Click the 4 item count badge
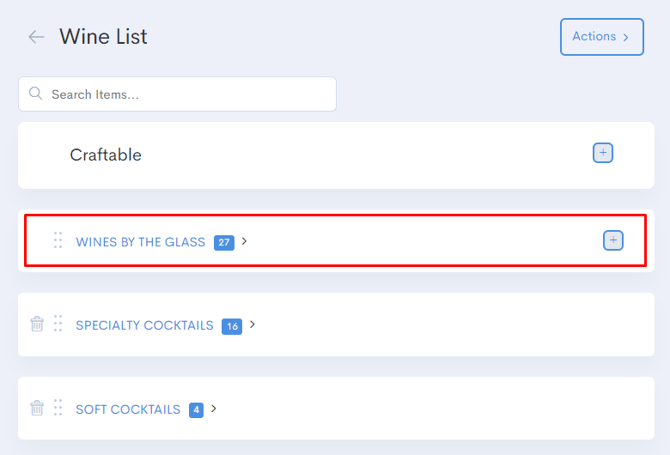The image size is (670, 455). (x=196, y=410)
